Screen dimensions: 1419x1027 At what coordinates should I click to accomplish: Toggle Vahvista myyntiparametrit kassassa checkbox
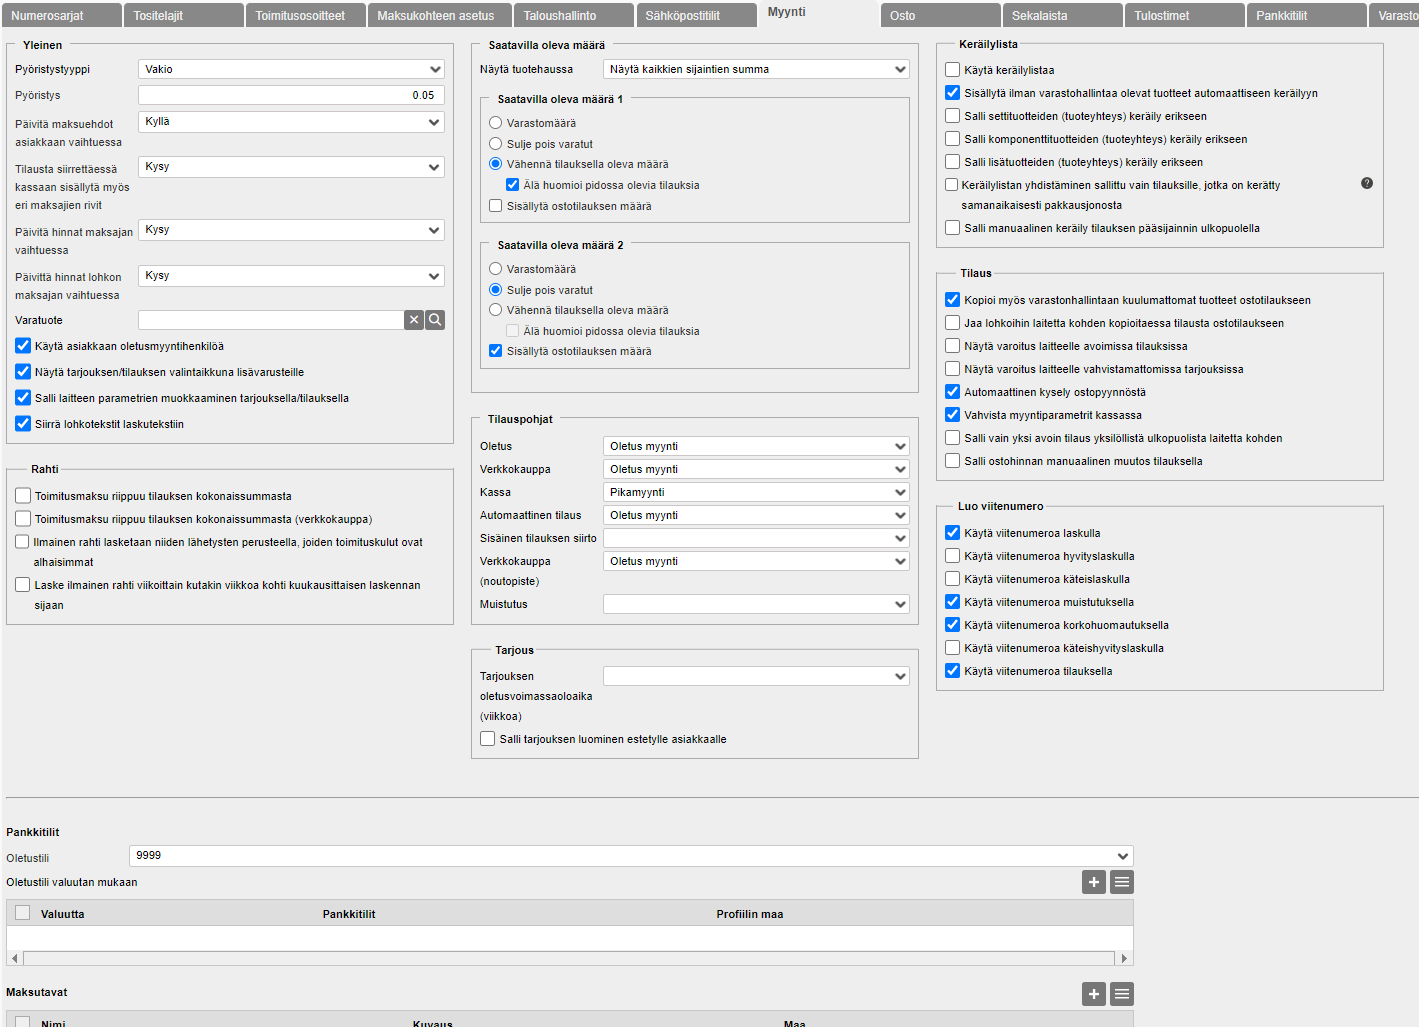coord(953,415)
